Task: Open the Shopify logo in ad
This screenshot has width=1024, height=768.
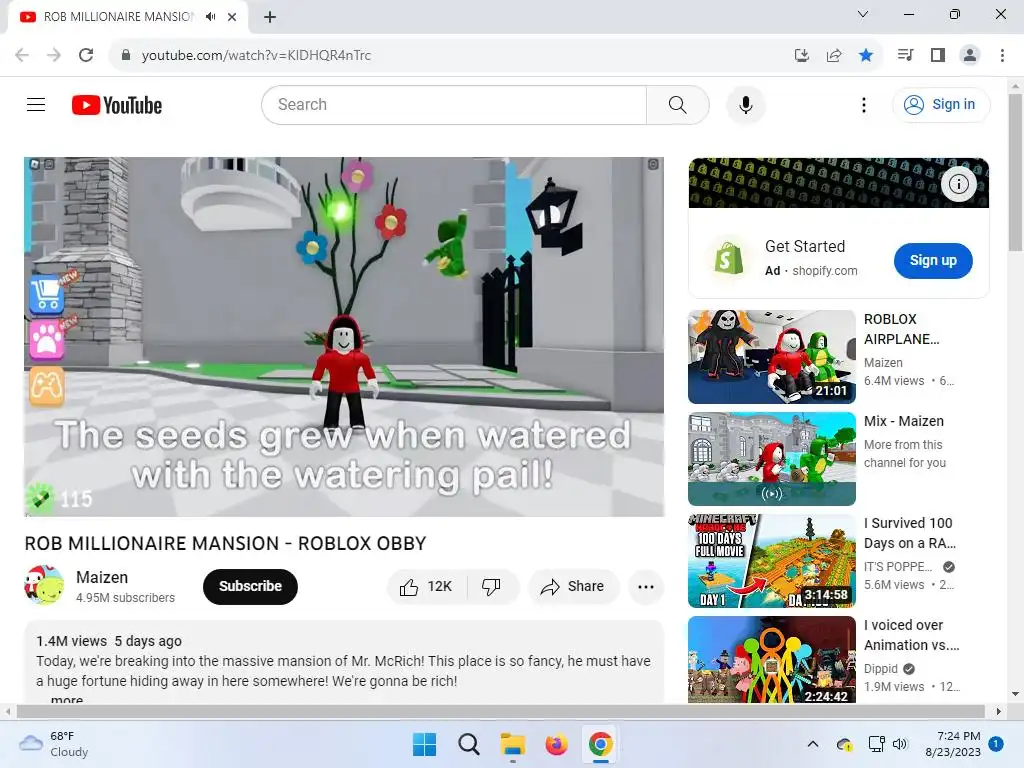Action: pyautogui.click(x=729, y=258)
